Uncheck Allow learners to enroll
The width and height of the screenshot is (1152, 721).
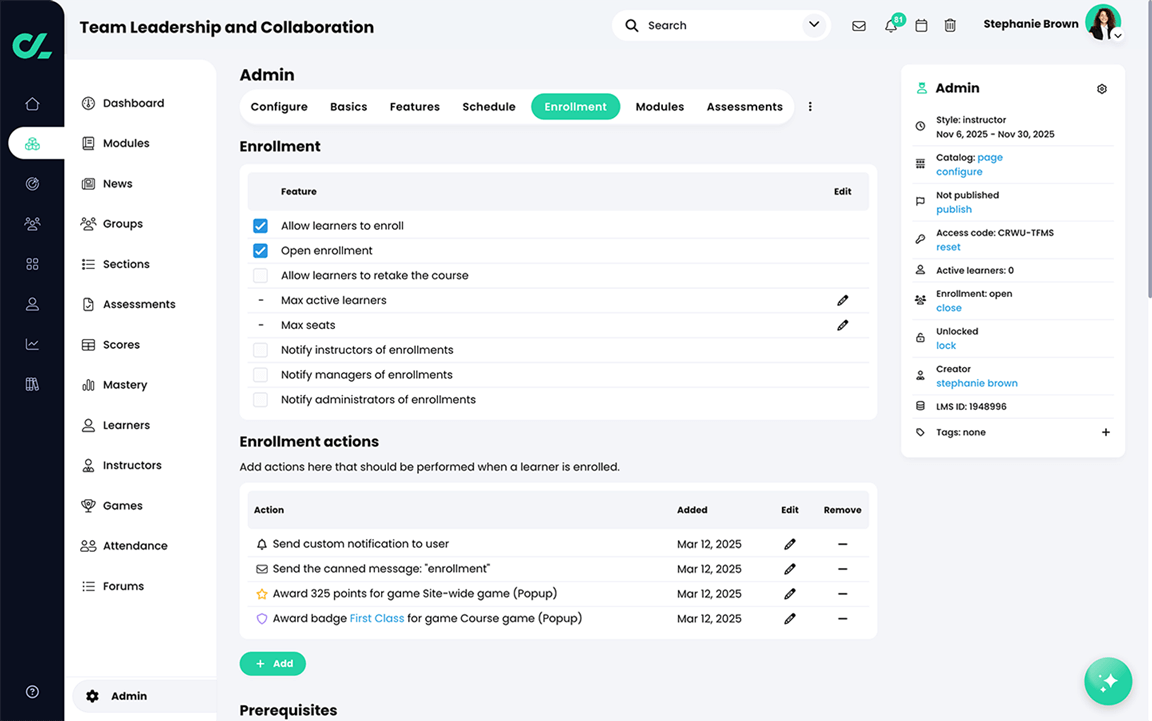point(260,225)
